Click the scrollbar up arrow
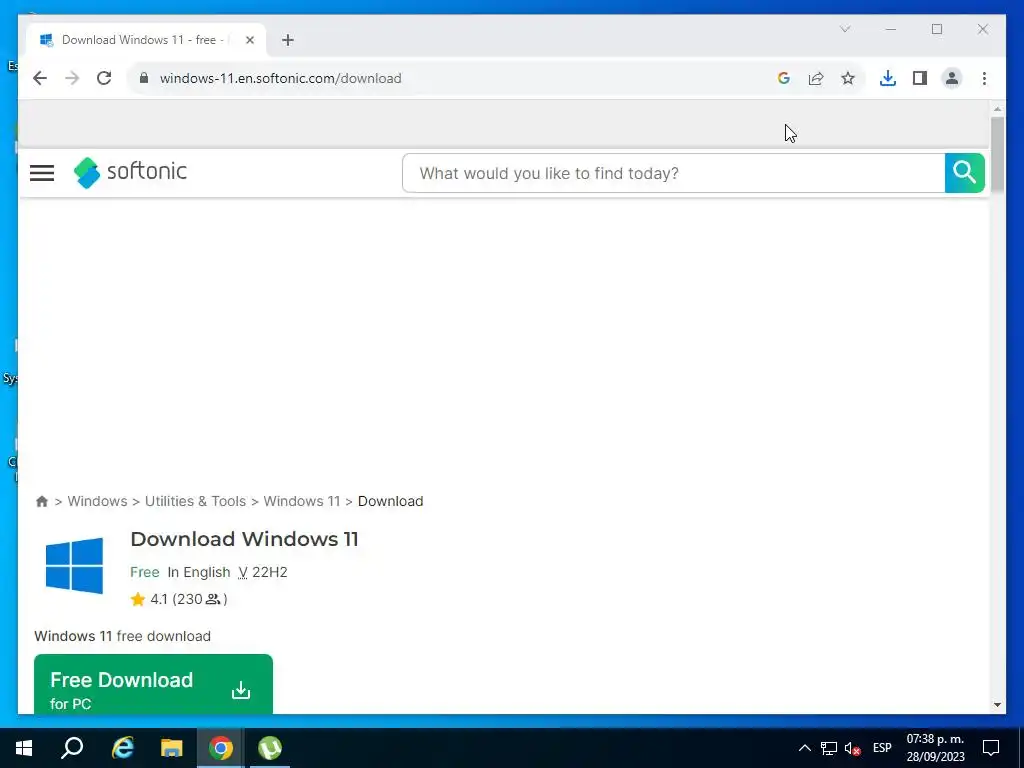 (997, 108)
